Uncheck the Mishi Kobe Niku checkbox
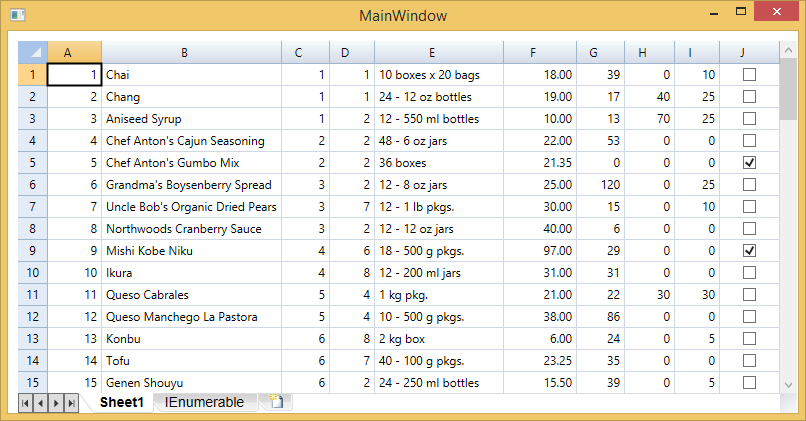 (749, 251)
